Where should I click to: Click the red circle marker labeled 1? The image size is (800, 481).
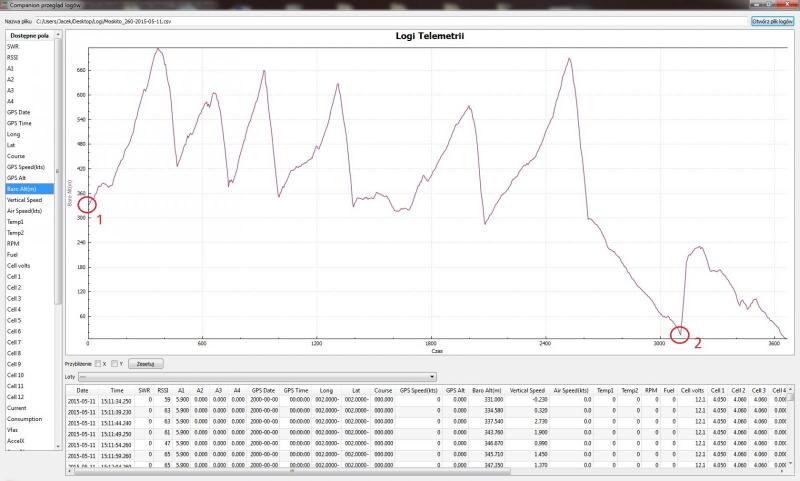point(86,204)
